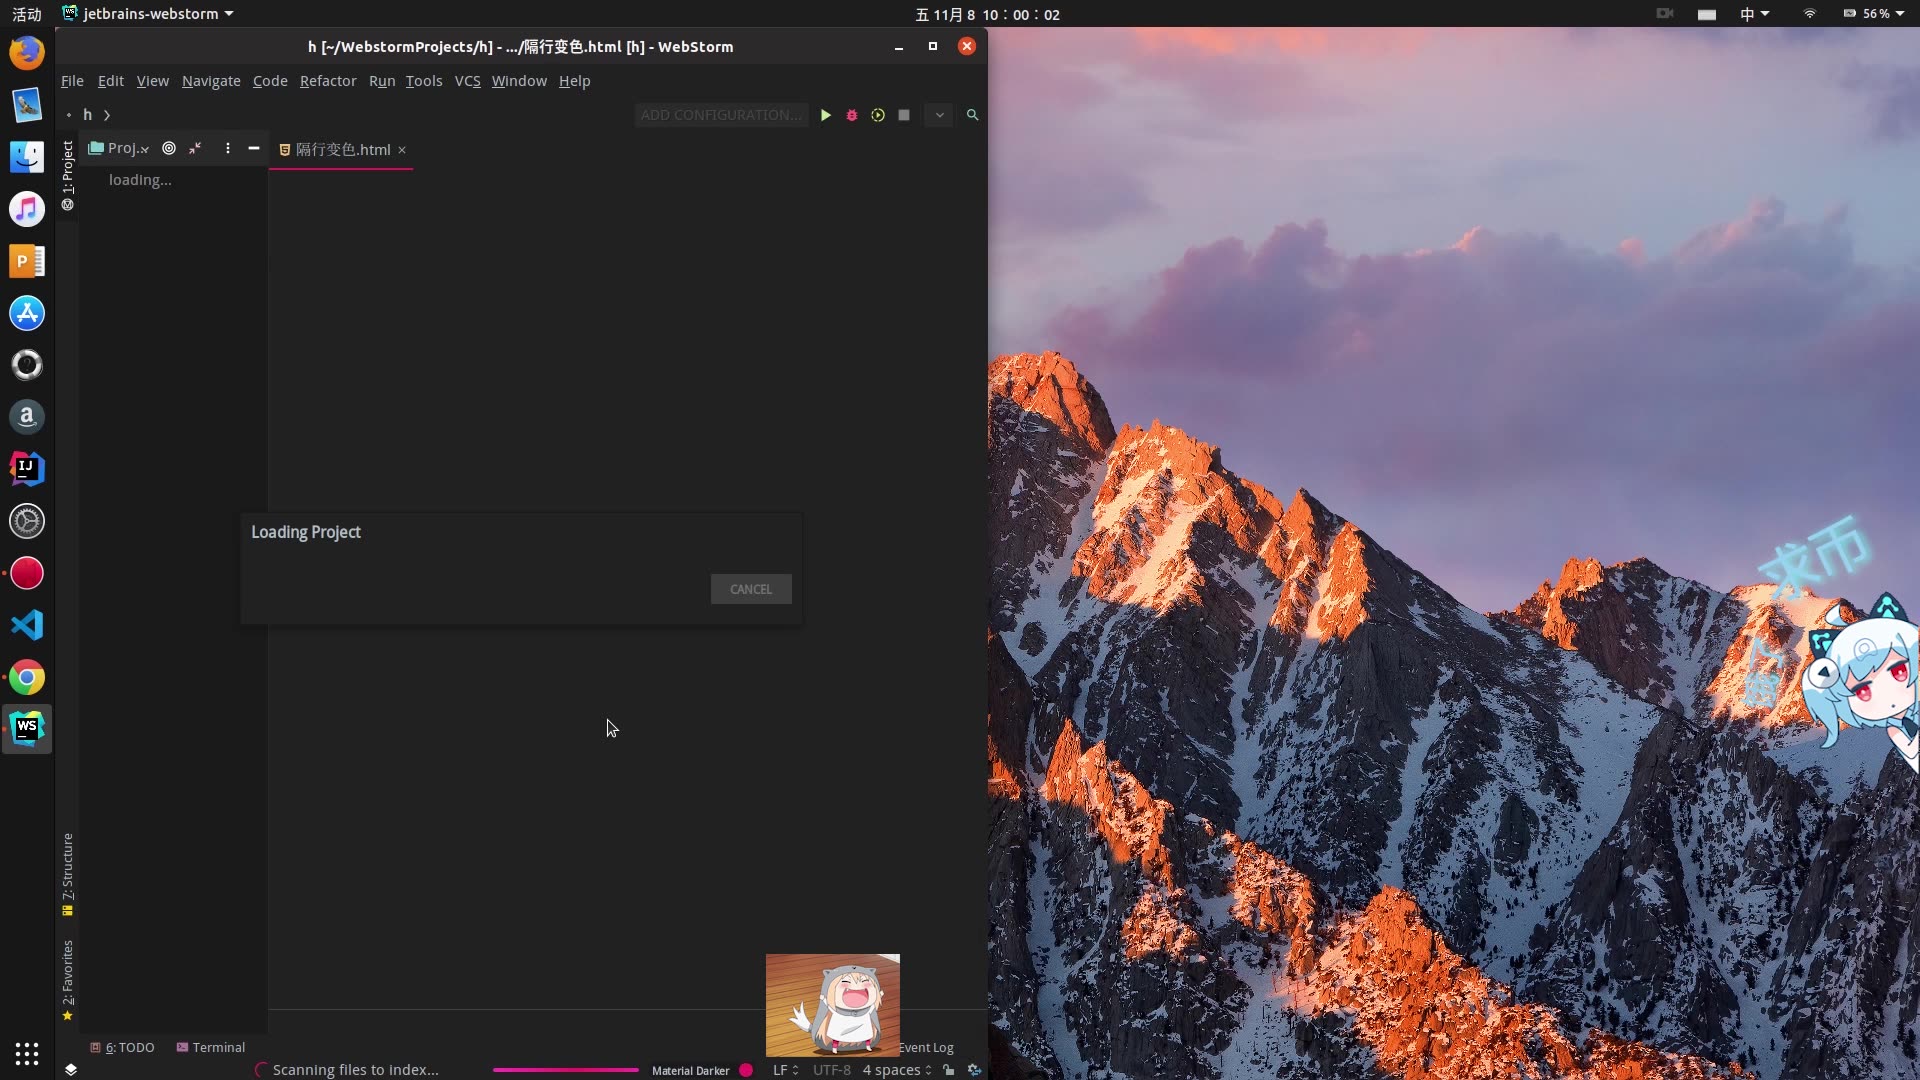Toggle the build output dropdown arrow
The height and width of the screenshot is (1080, 1920).
tap(940, 115)
